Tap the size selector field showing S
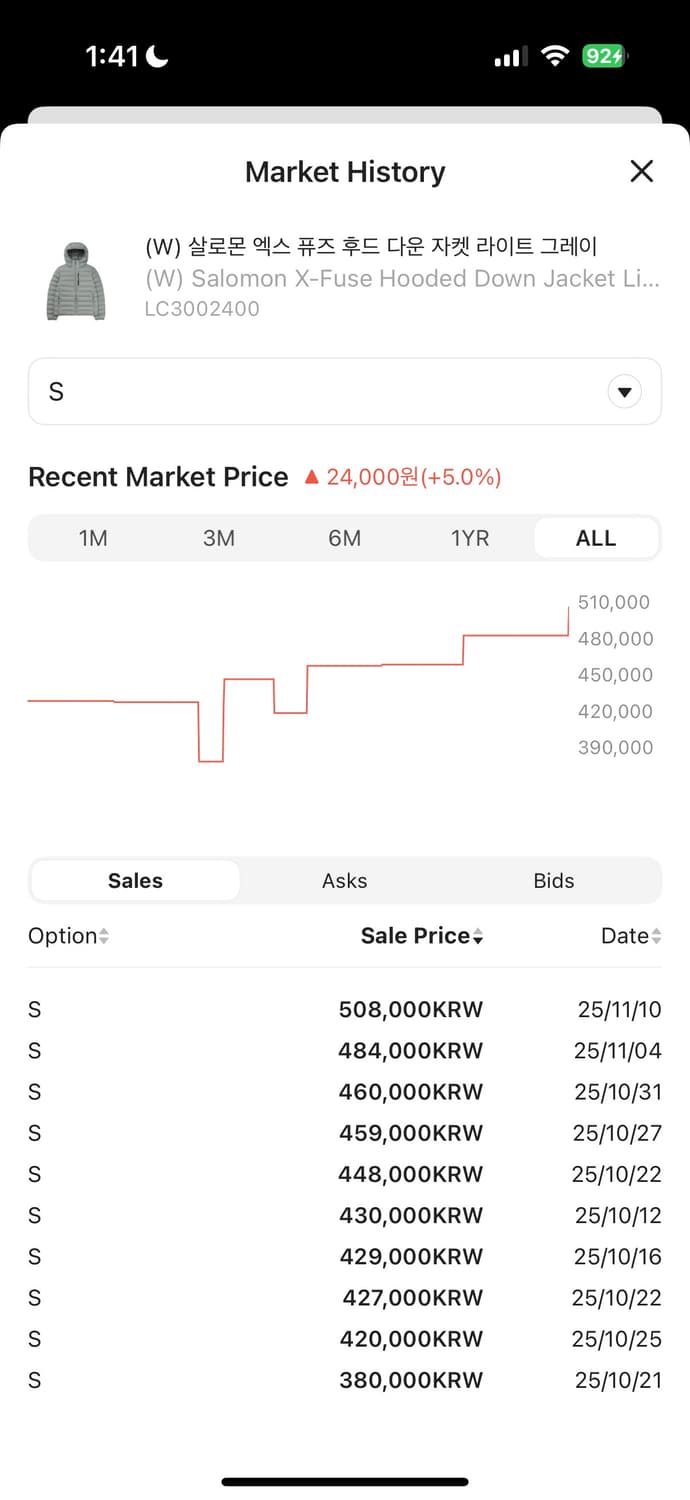This screenshot has height=1500, width=690. [x=320, y=392]
